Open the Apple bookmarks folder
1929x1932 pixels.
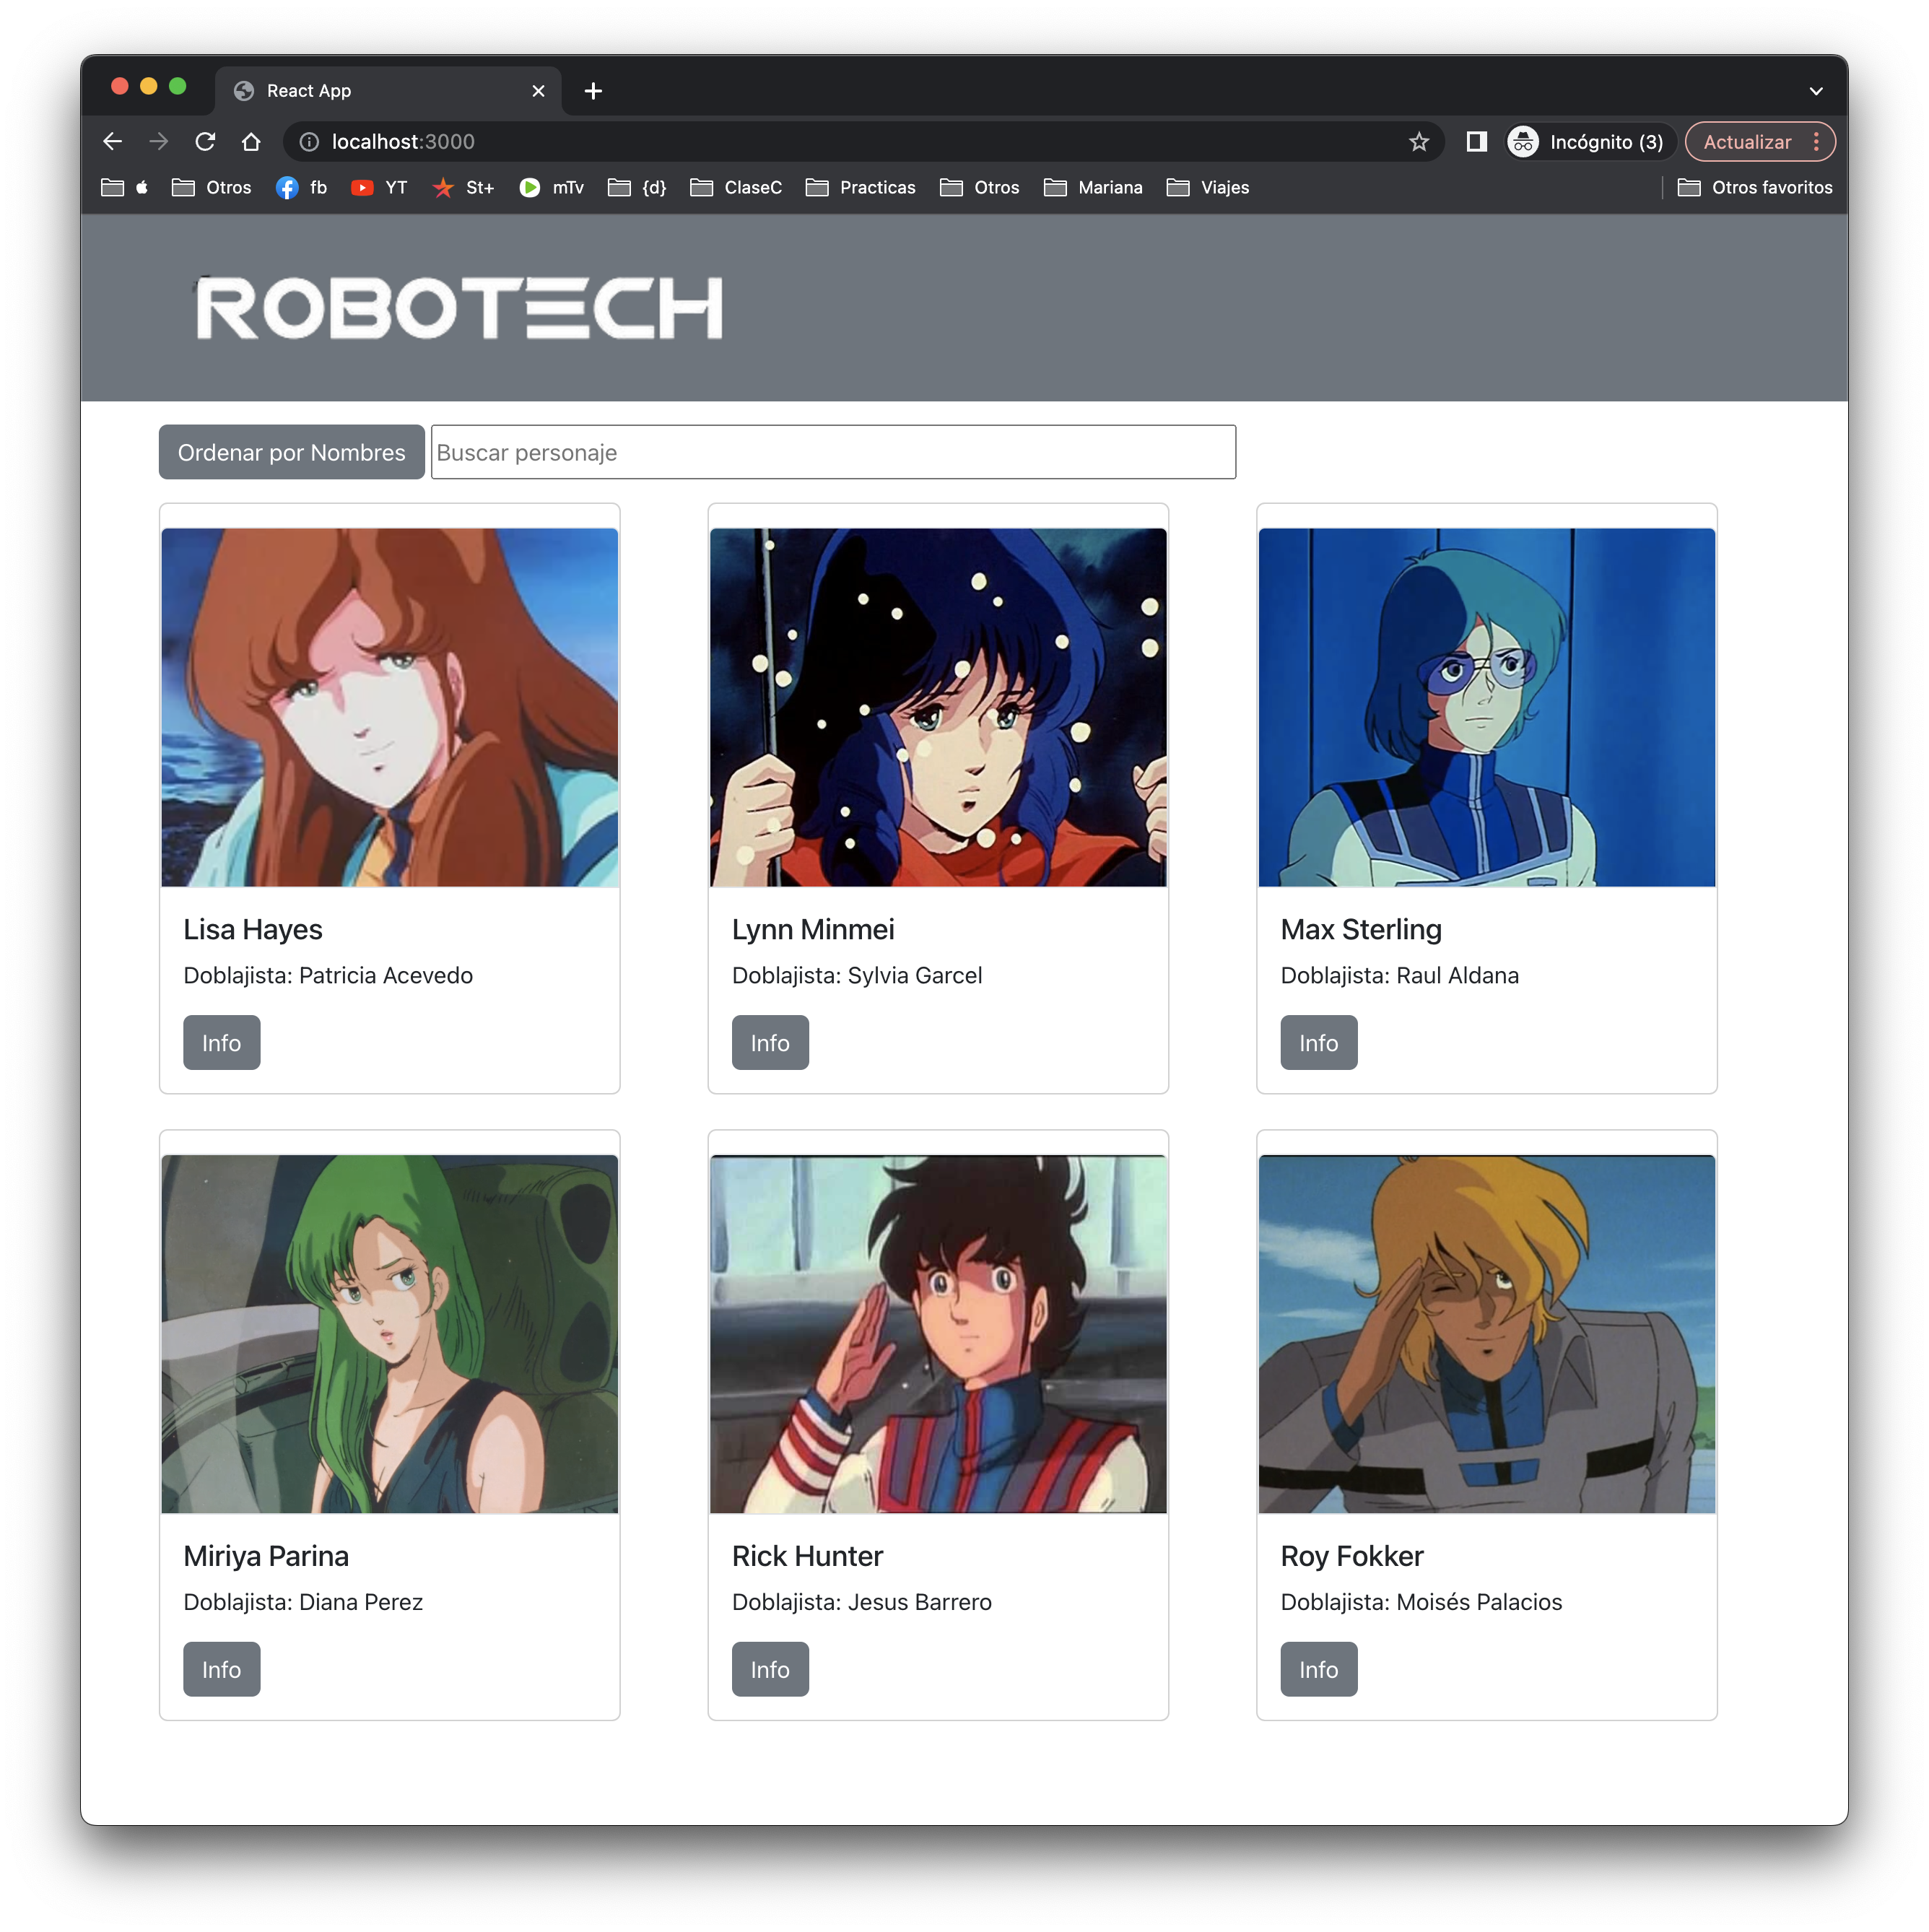coord(125,188)
